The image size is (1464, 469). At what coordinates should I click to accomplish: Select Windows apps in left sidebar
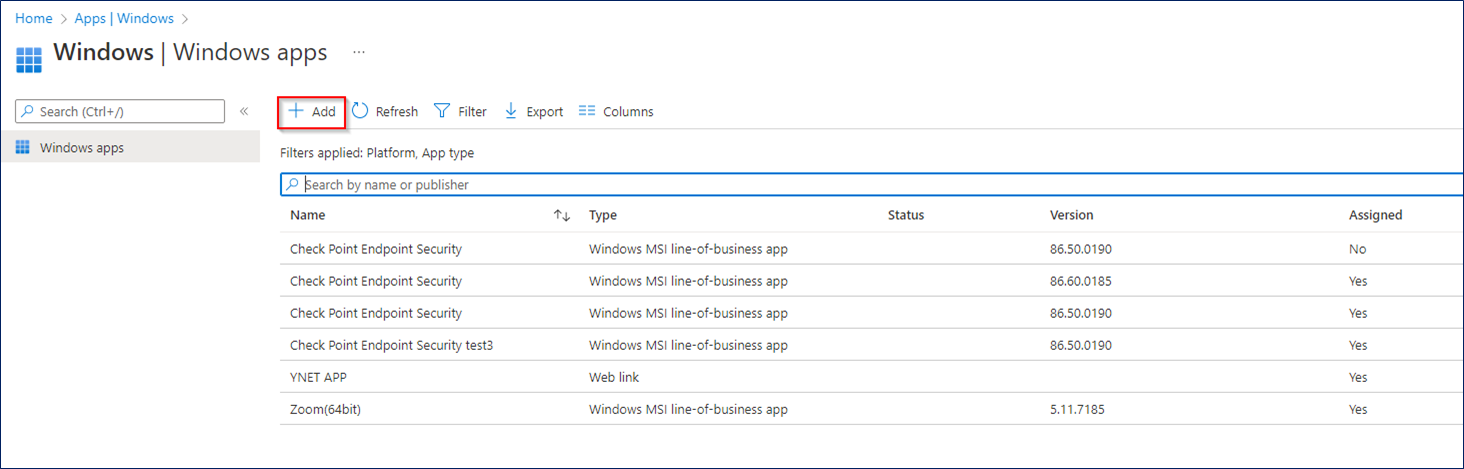[x=82, y=148]
